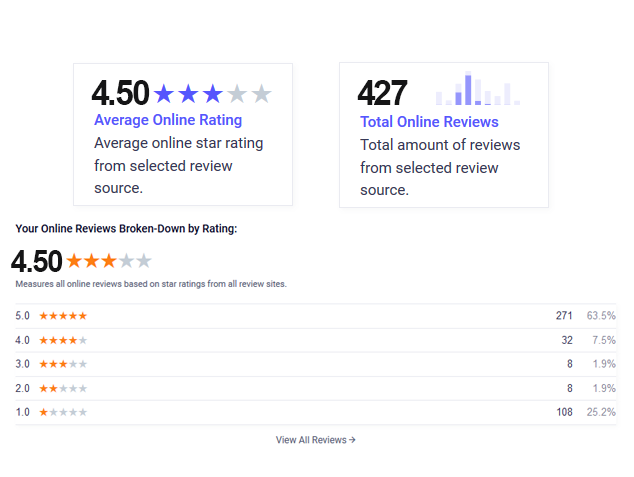Click the 7.5% percentage in the 4.0 row
Screen dimensions: 634x477
point(604,340)
